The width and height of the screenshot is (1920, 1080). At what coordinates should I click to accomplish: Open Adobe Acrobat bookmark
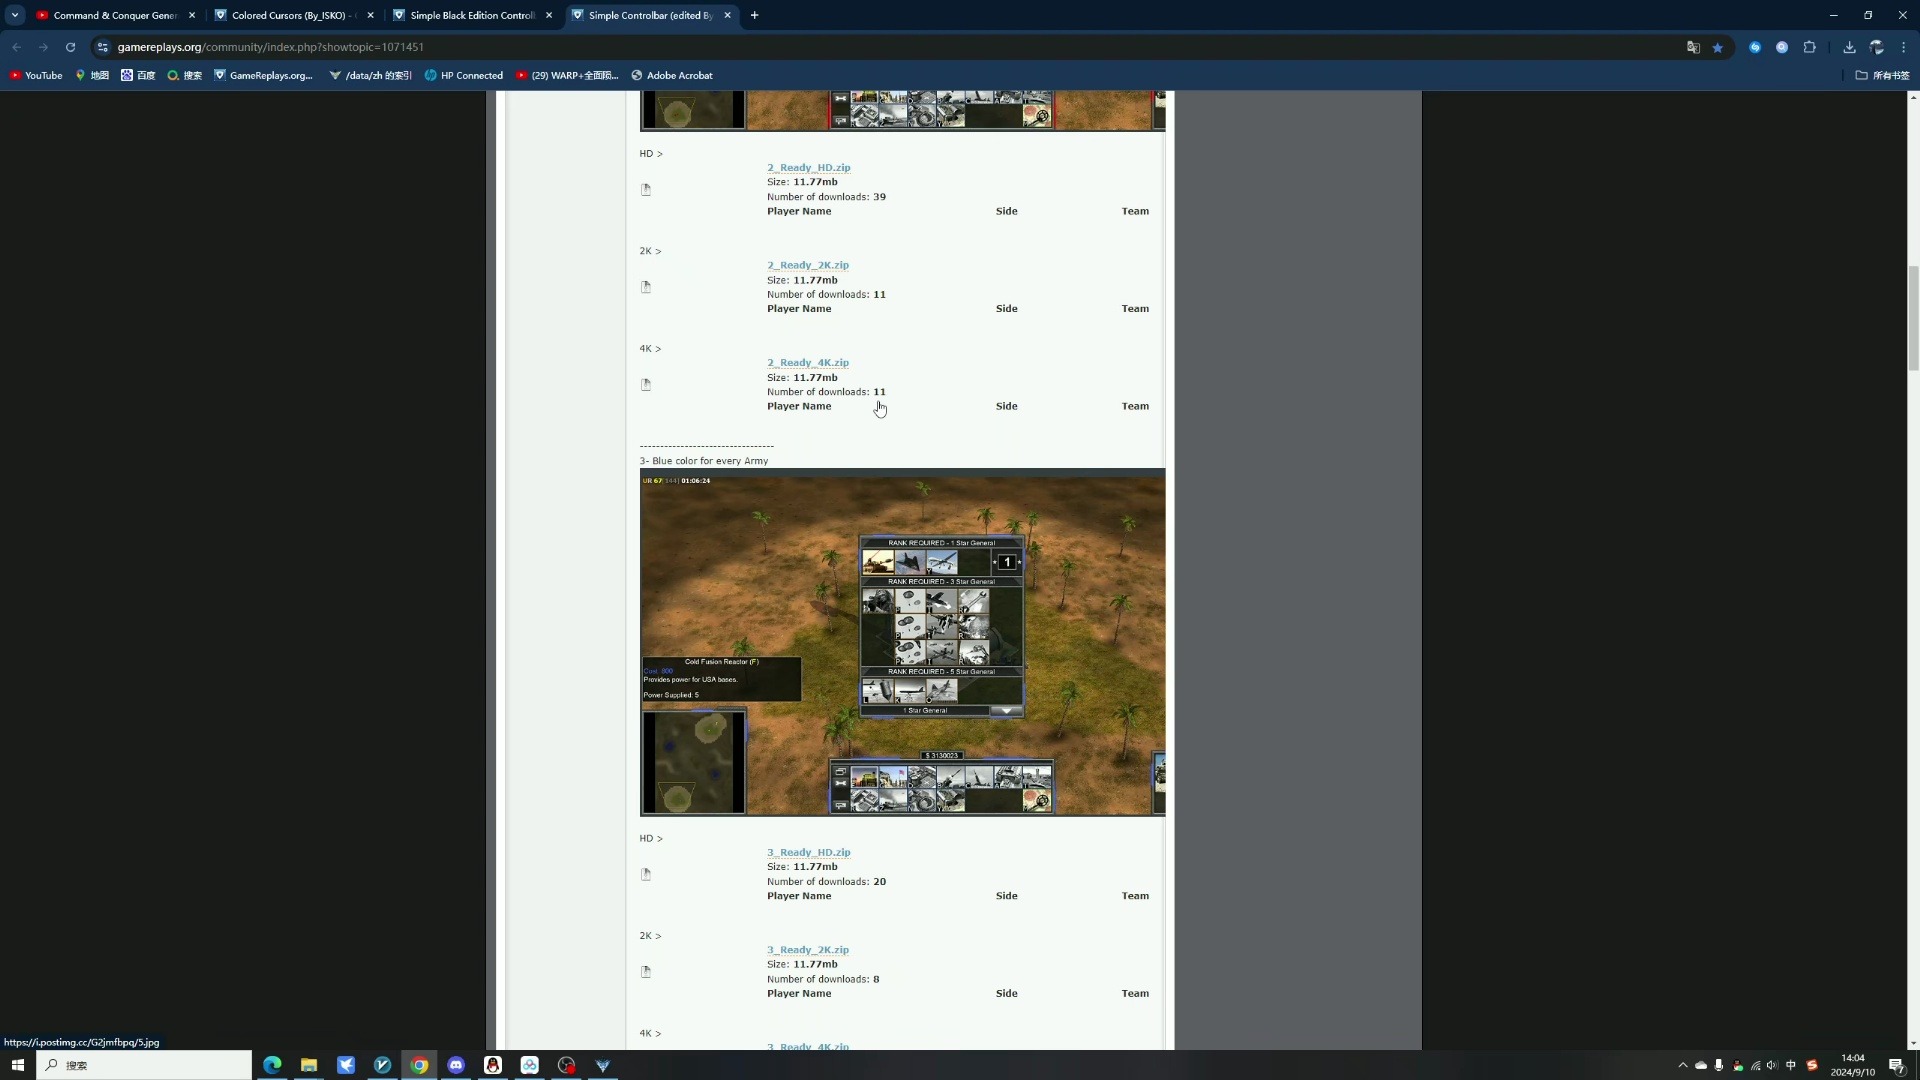[x=672, y=75]
